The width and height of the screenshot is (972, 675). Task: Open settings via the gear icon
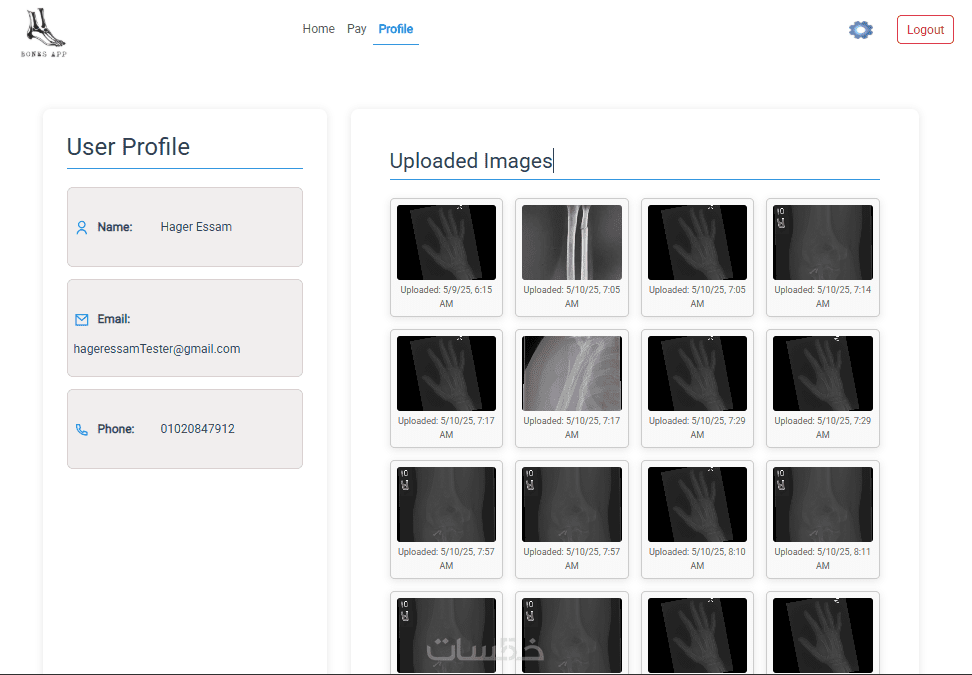[x=860, y=30]
